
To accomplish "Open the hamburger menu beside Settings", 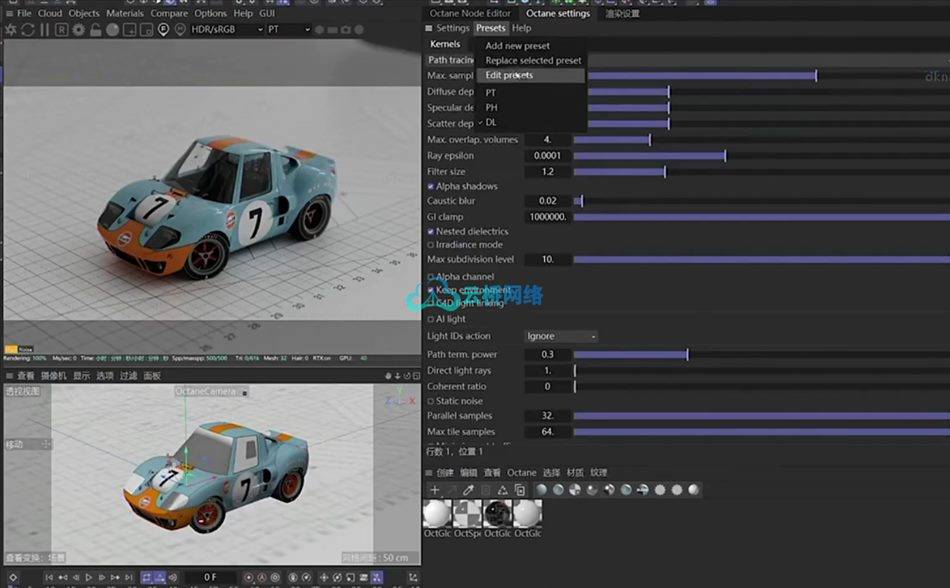I will point(429,28).
